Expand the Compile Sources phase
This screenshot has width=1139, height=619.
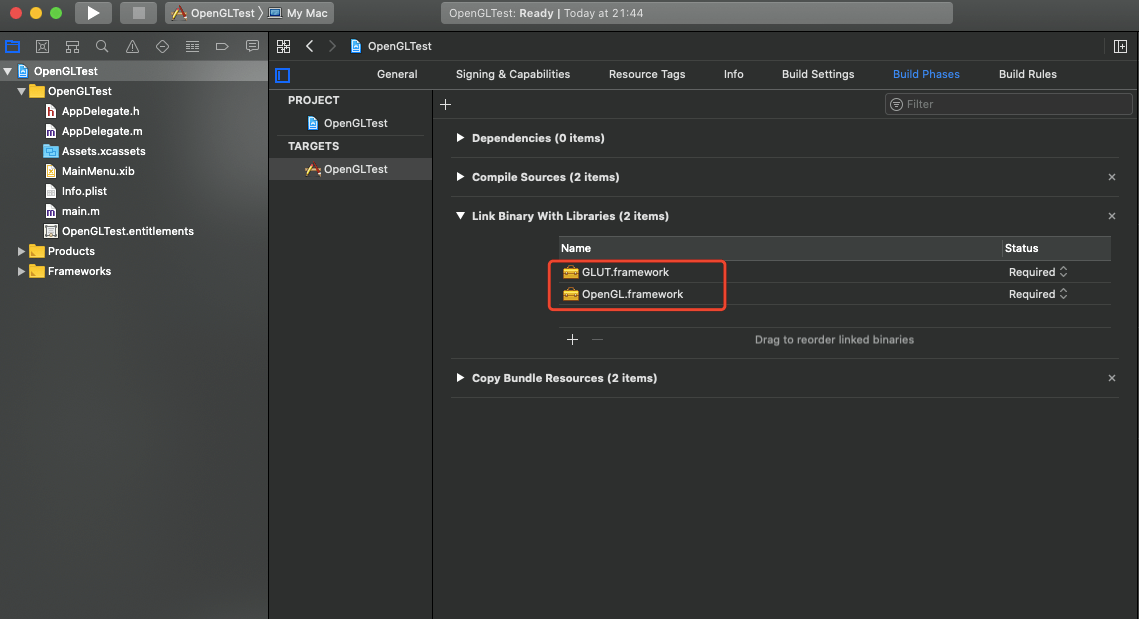coord(460,177)
